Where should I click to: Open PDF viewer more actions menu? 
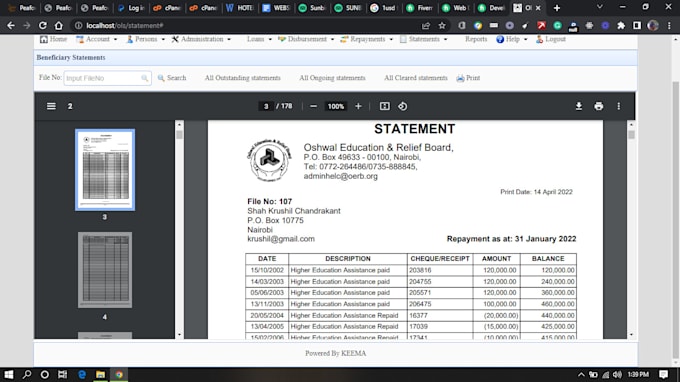(618, 106)
